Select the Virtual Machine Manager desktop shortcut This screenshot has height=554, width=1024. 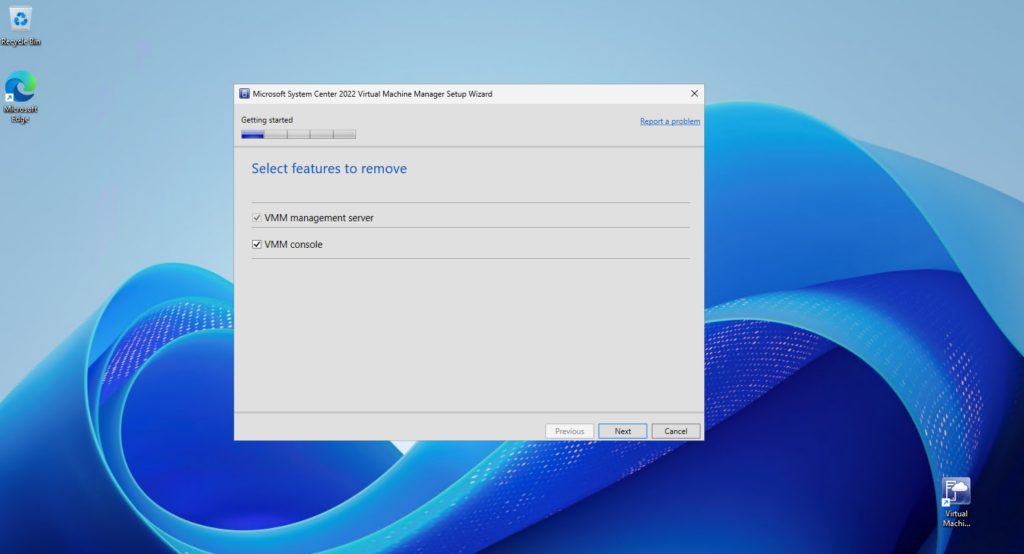tap(956, 502)
